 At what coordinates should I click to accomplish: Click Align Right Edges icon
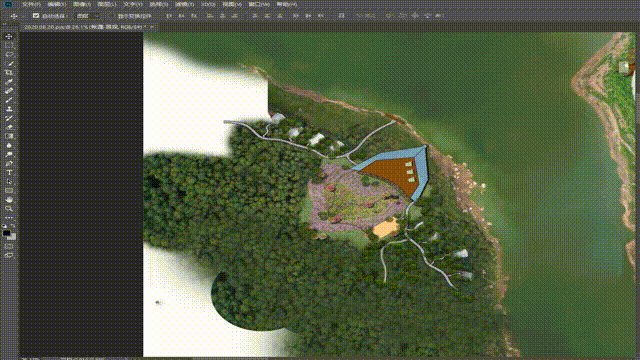click(235, 16)
